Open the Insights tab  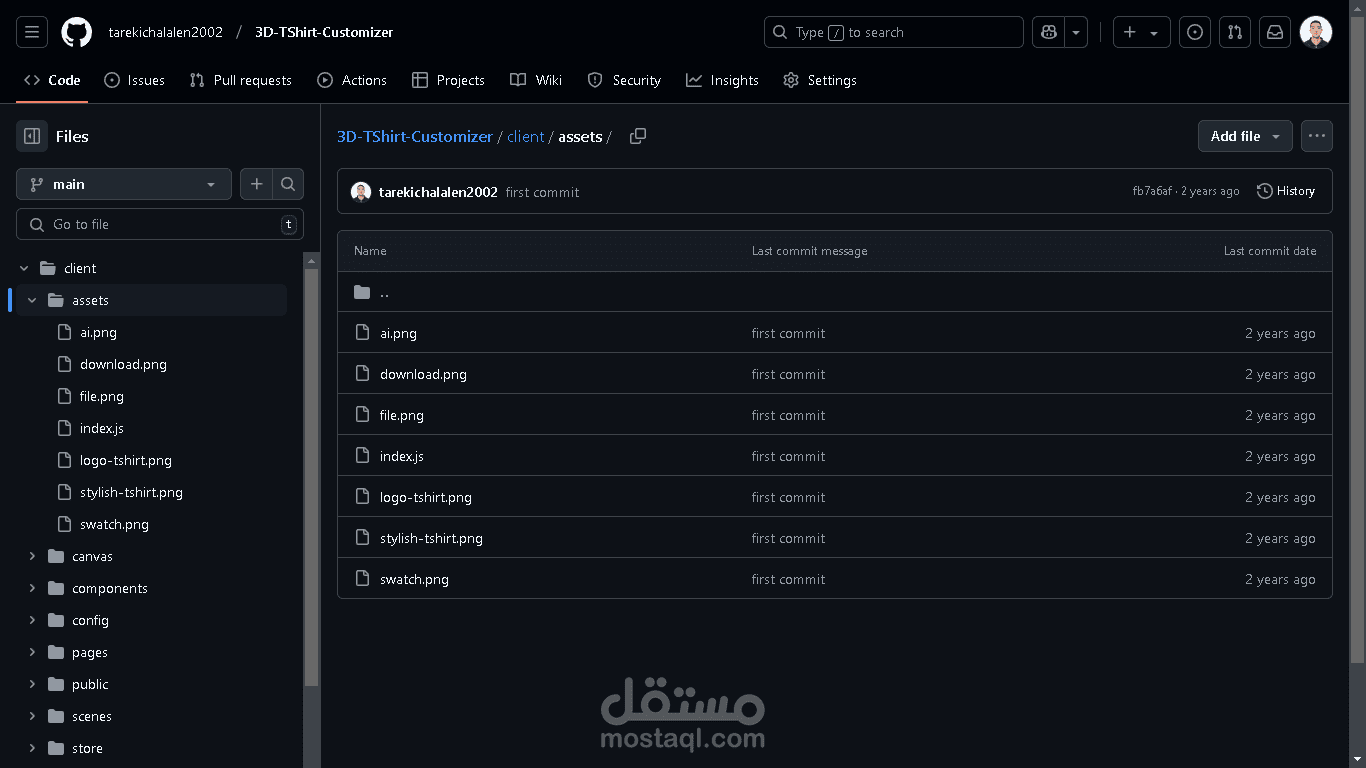722,80
